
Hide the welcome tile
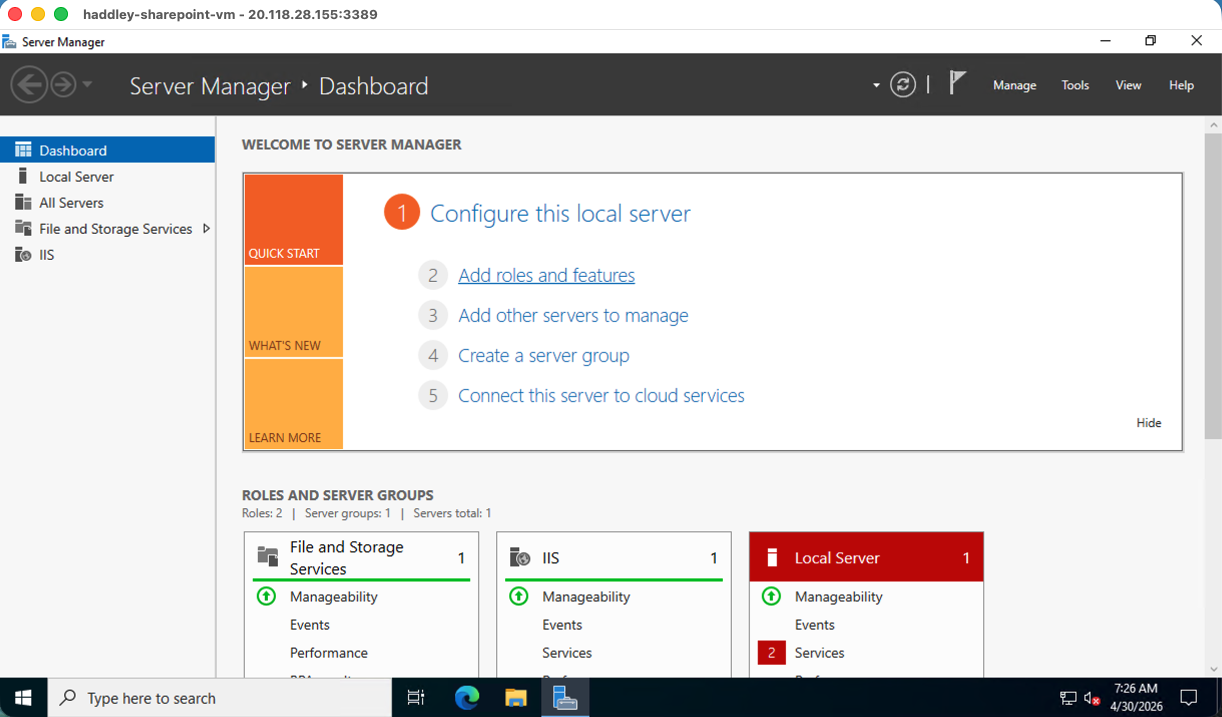(x=1149, y=423)
